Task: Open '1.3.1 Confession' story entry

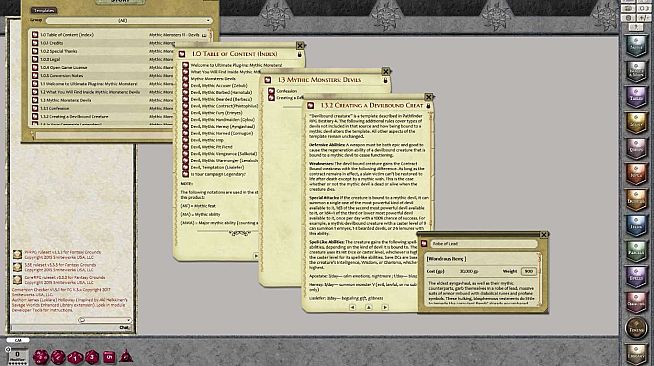Action: [x=55, y=108]
